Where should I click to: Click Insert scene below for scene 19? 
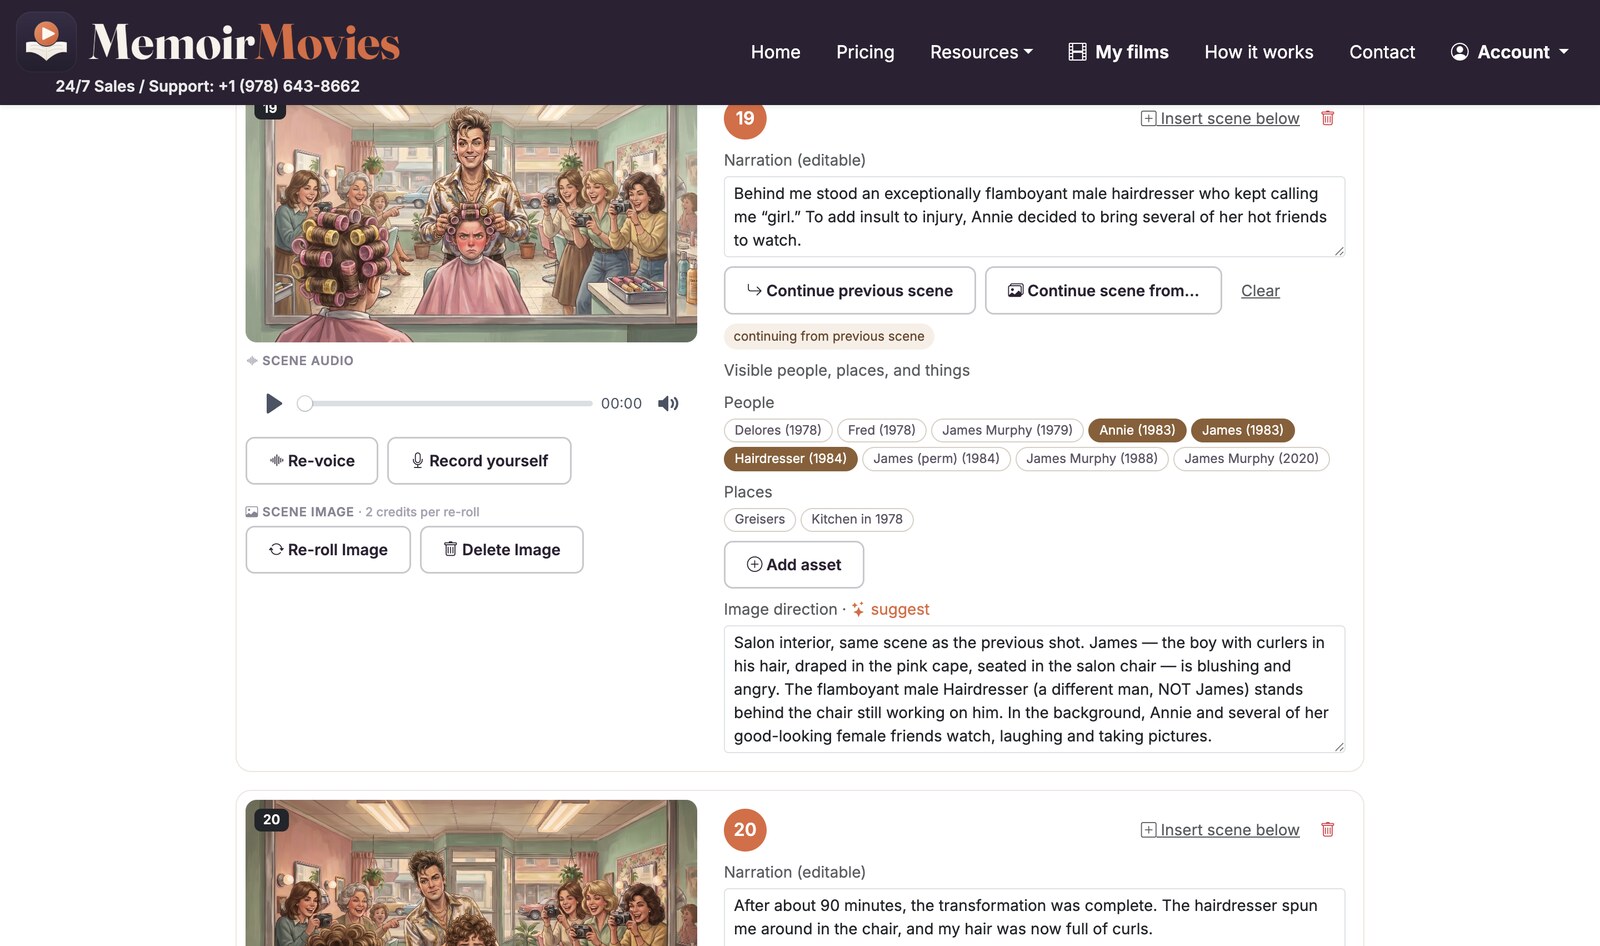coord(1220,118)
